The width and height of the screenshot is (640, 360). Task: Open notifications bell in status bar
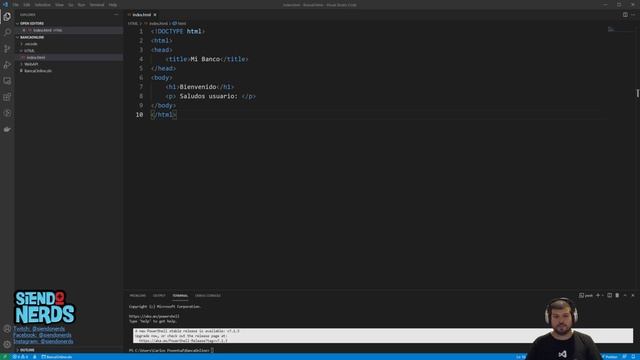pos(633,357)
